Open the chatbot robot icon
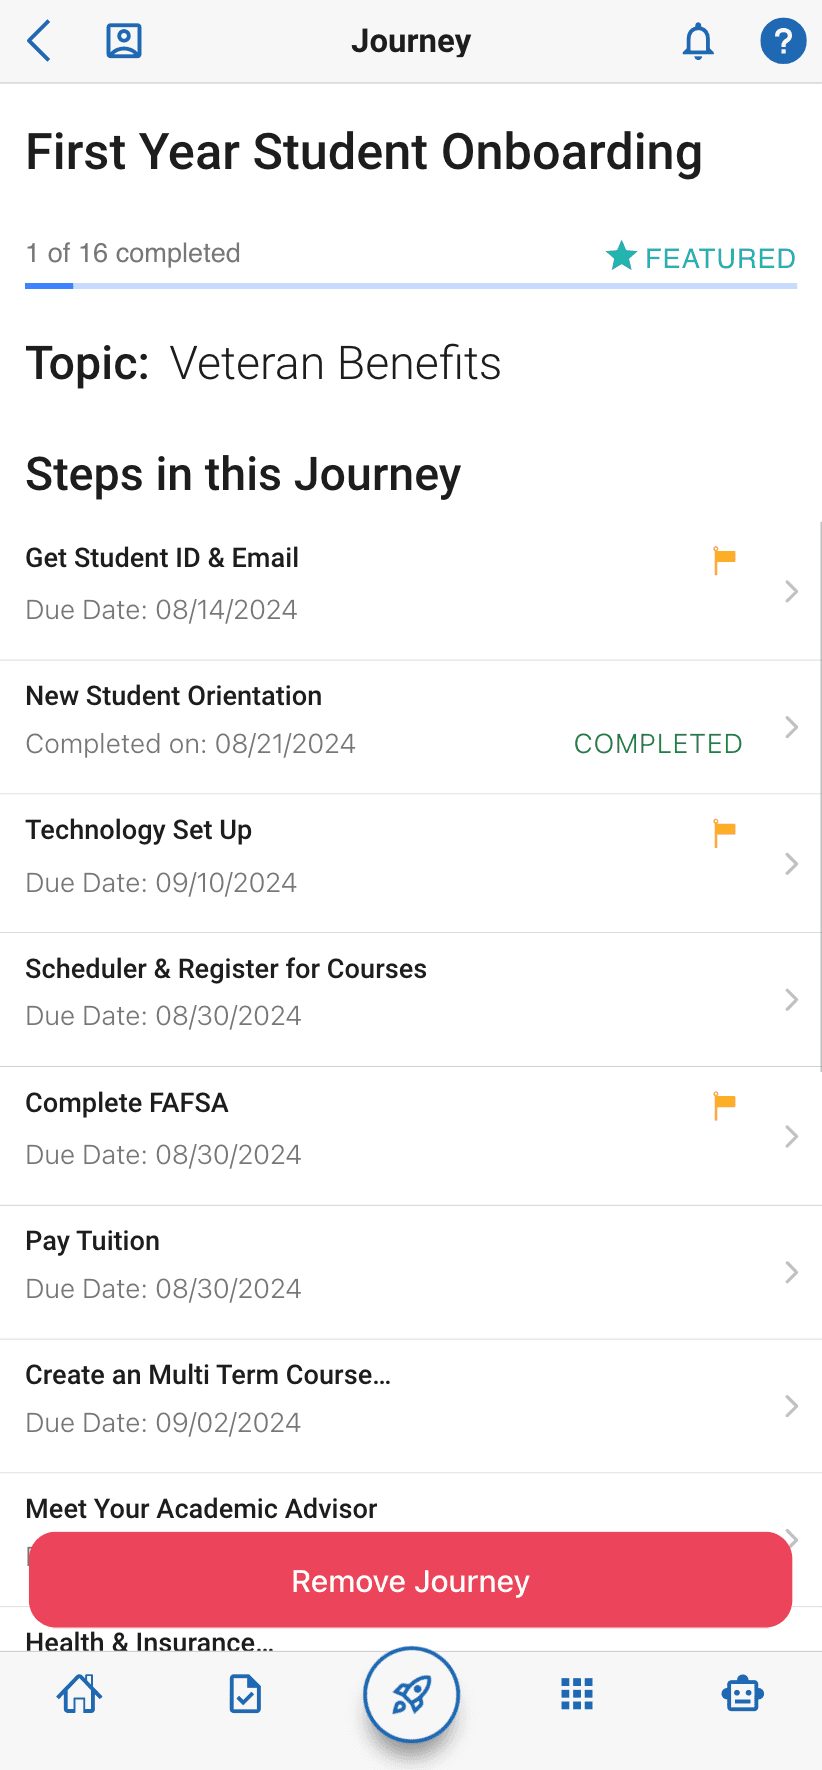This screenshot has height=1770, width=822. (743, 1694)
